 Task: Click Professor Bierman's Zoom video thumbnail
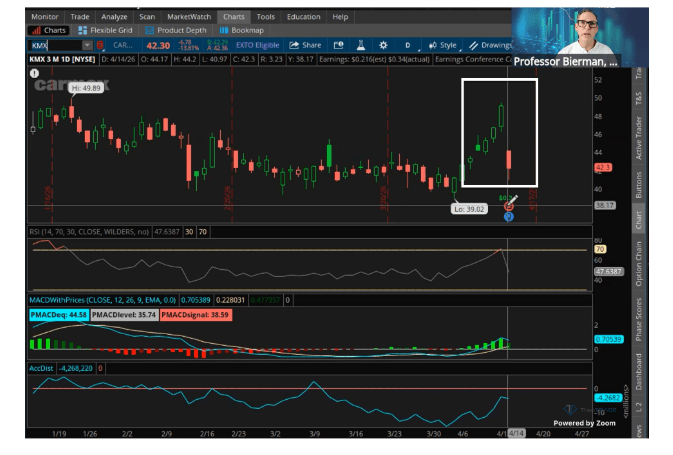point(580,38)
